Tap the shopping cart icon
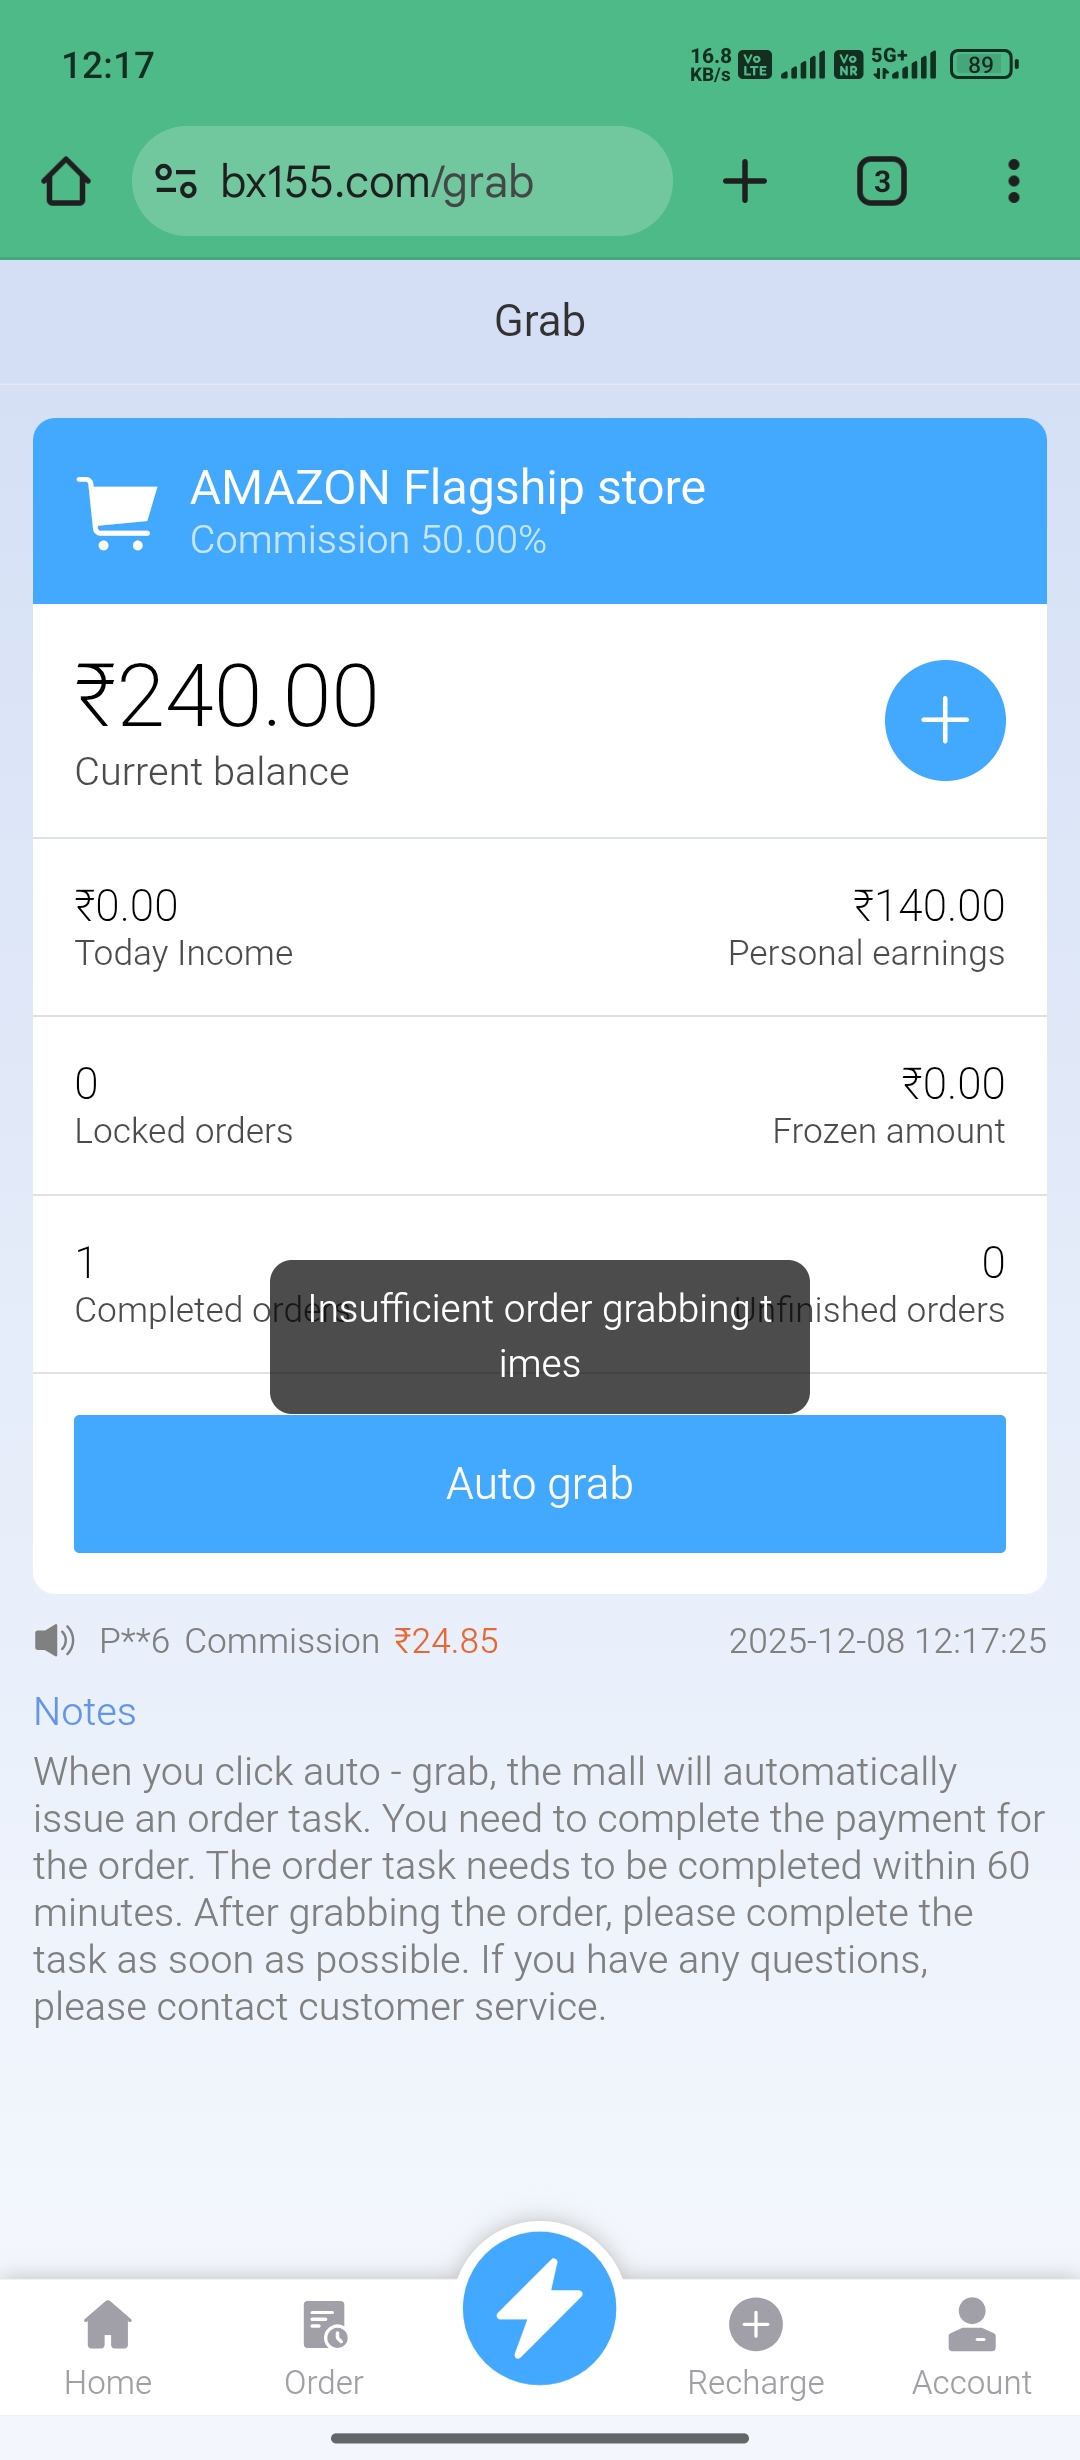This screenshot has height=2460, width=1080. pyautogui.click(x=118, y=512)
